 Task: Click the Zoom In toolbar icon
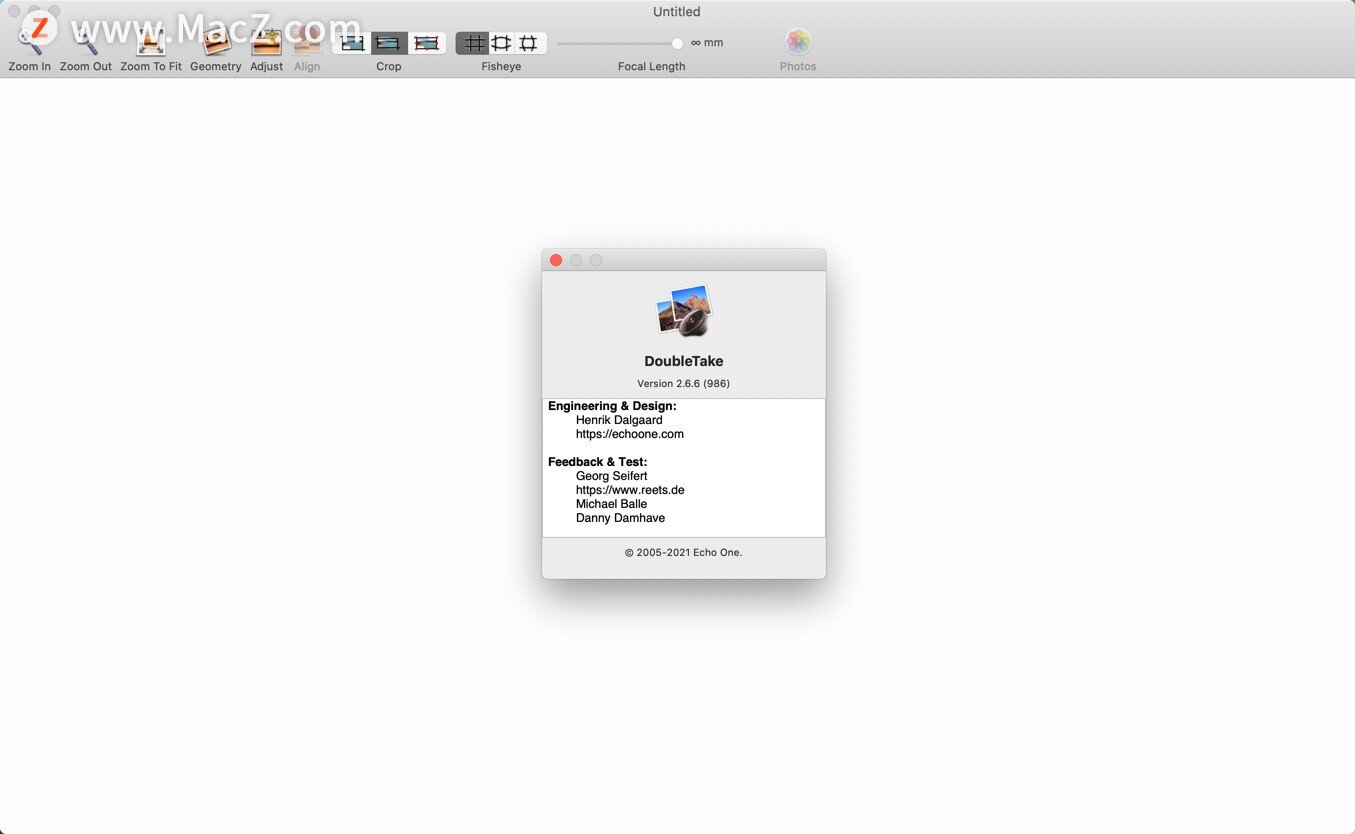[30, 42]
